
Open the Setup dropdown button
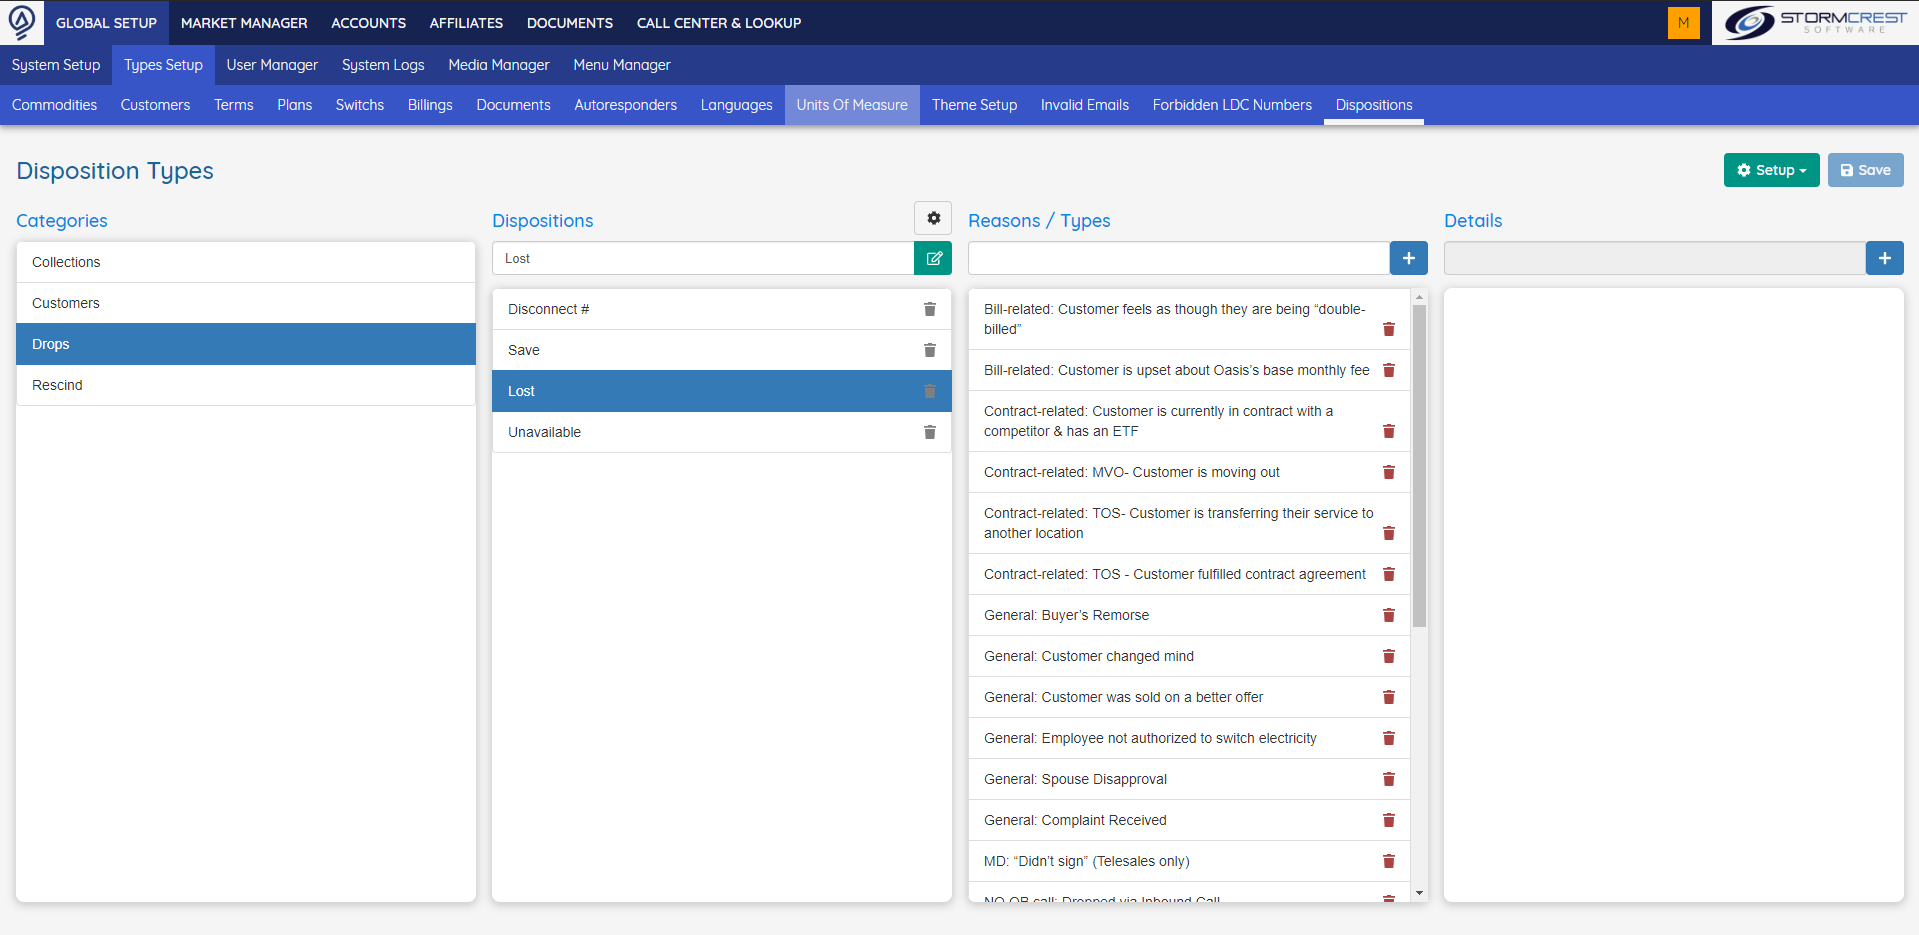(x=1771, y=170)
